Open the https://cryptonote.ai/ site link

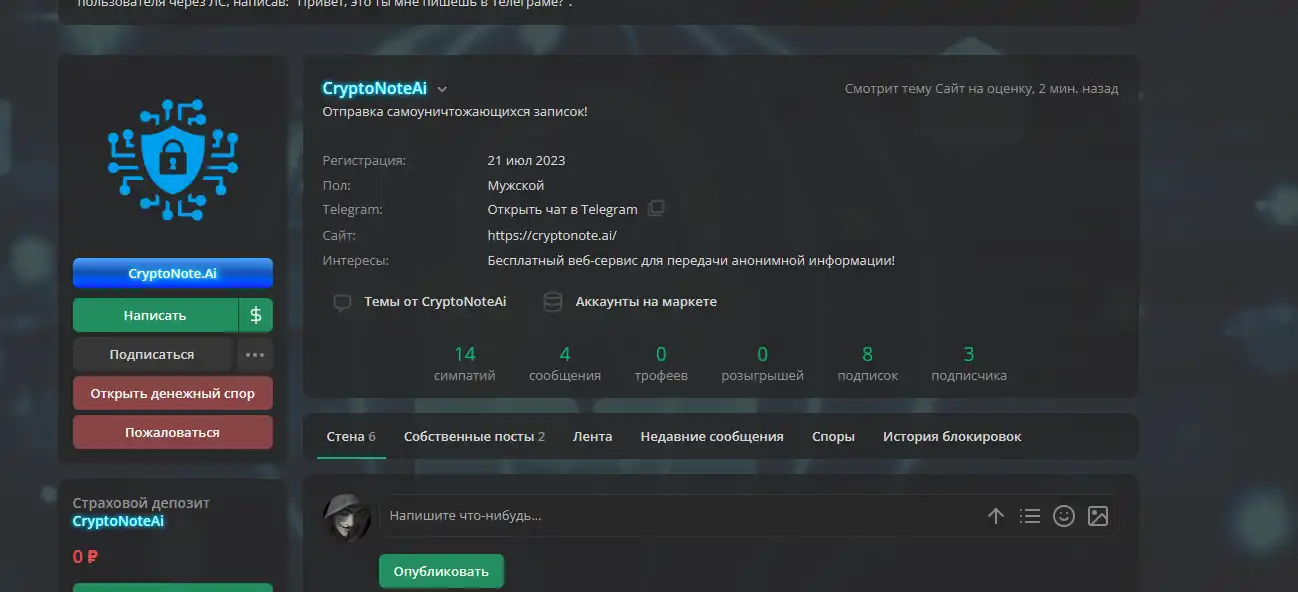tap(552, 235)
